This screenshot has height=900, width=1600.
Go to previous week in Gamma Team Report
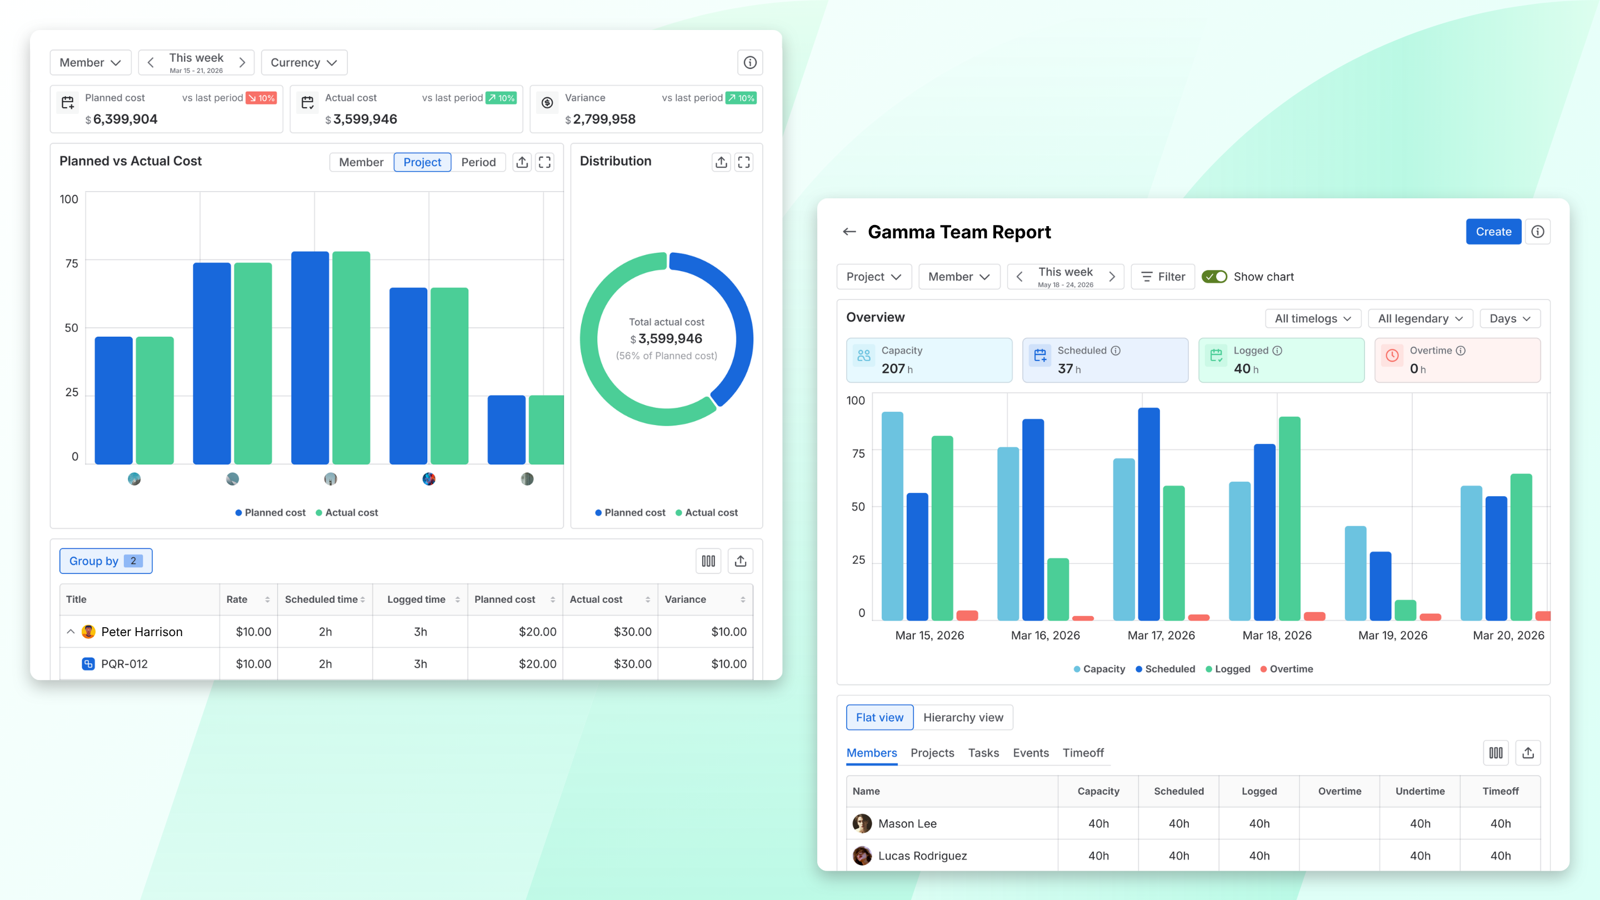1019,277
